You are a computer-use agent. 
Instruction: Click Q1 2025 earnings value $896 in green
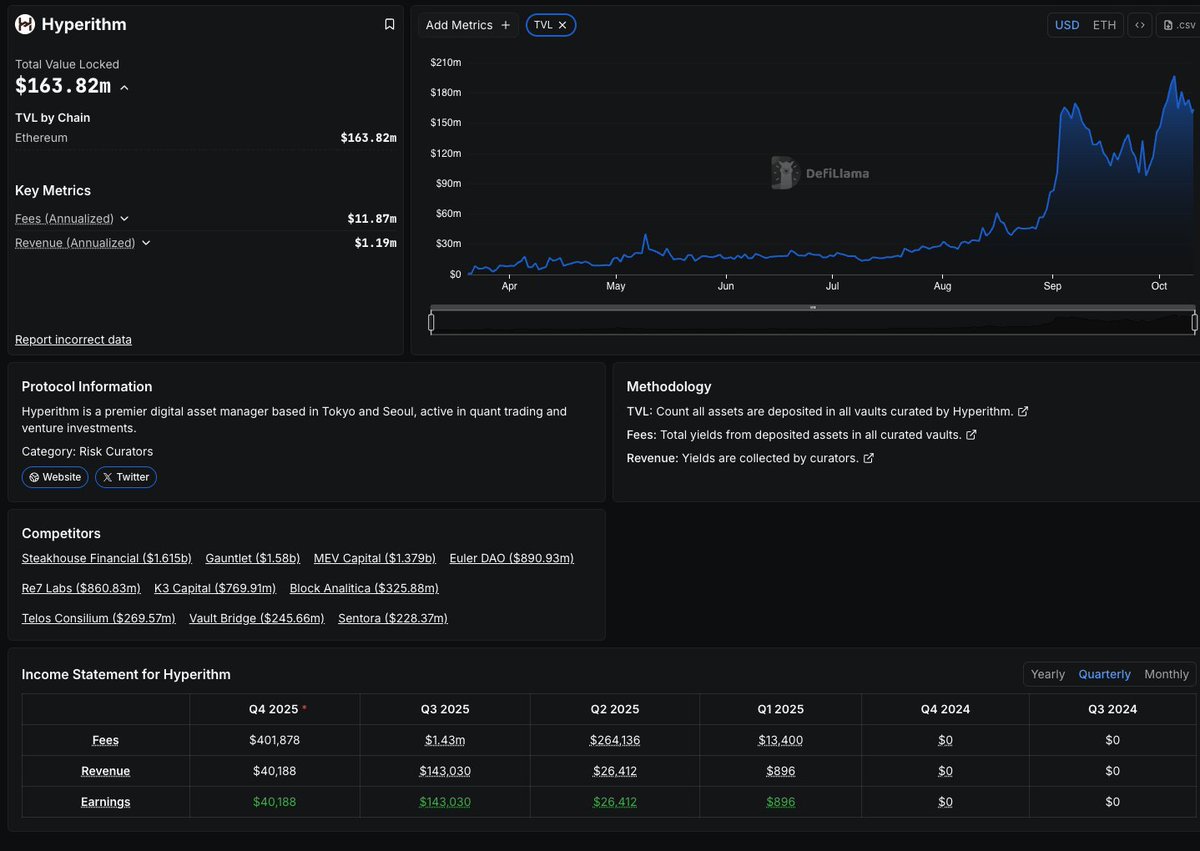(780, 802)
